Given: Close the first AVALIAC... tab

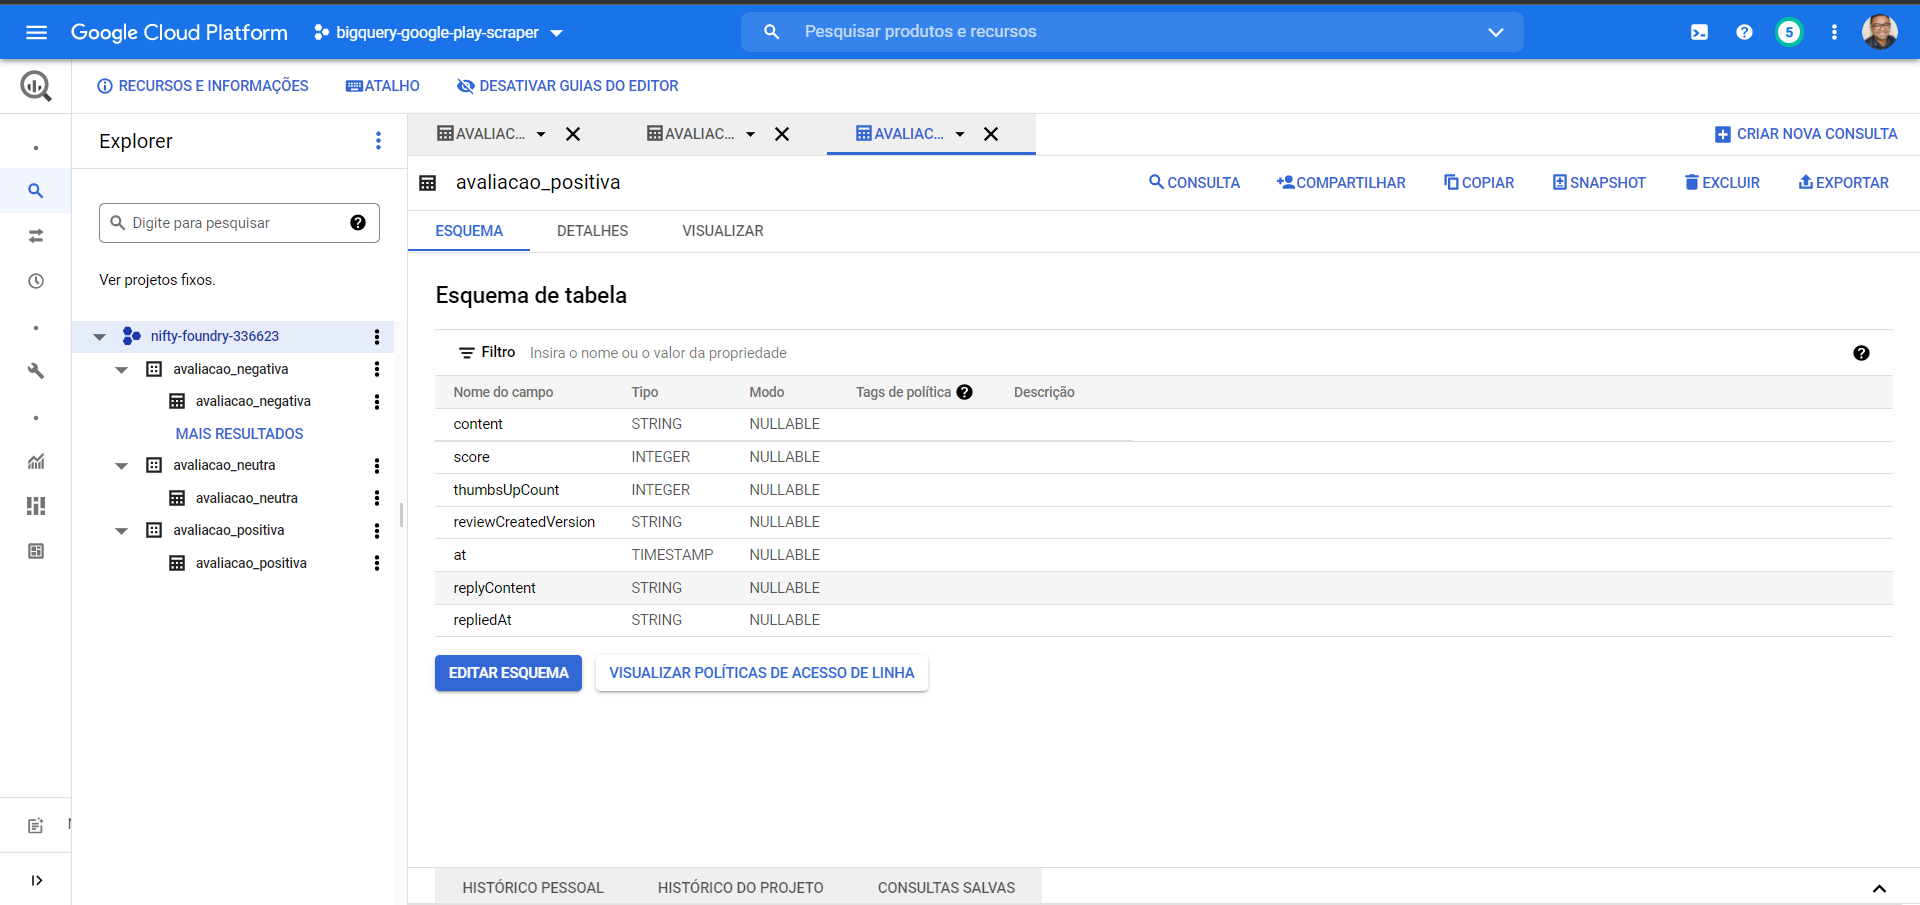Looking at the screenshot, I should coord(573,134).
